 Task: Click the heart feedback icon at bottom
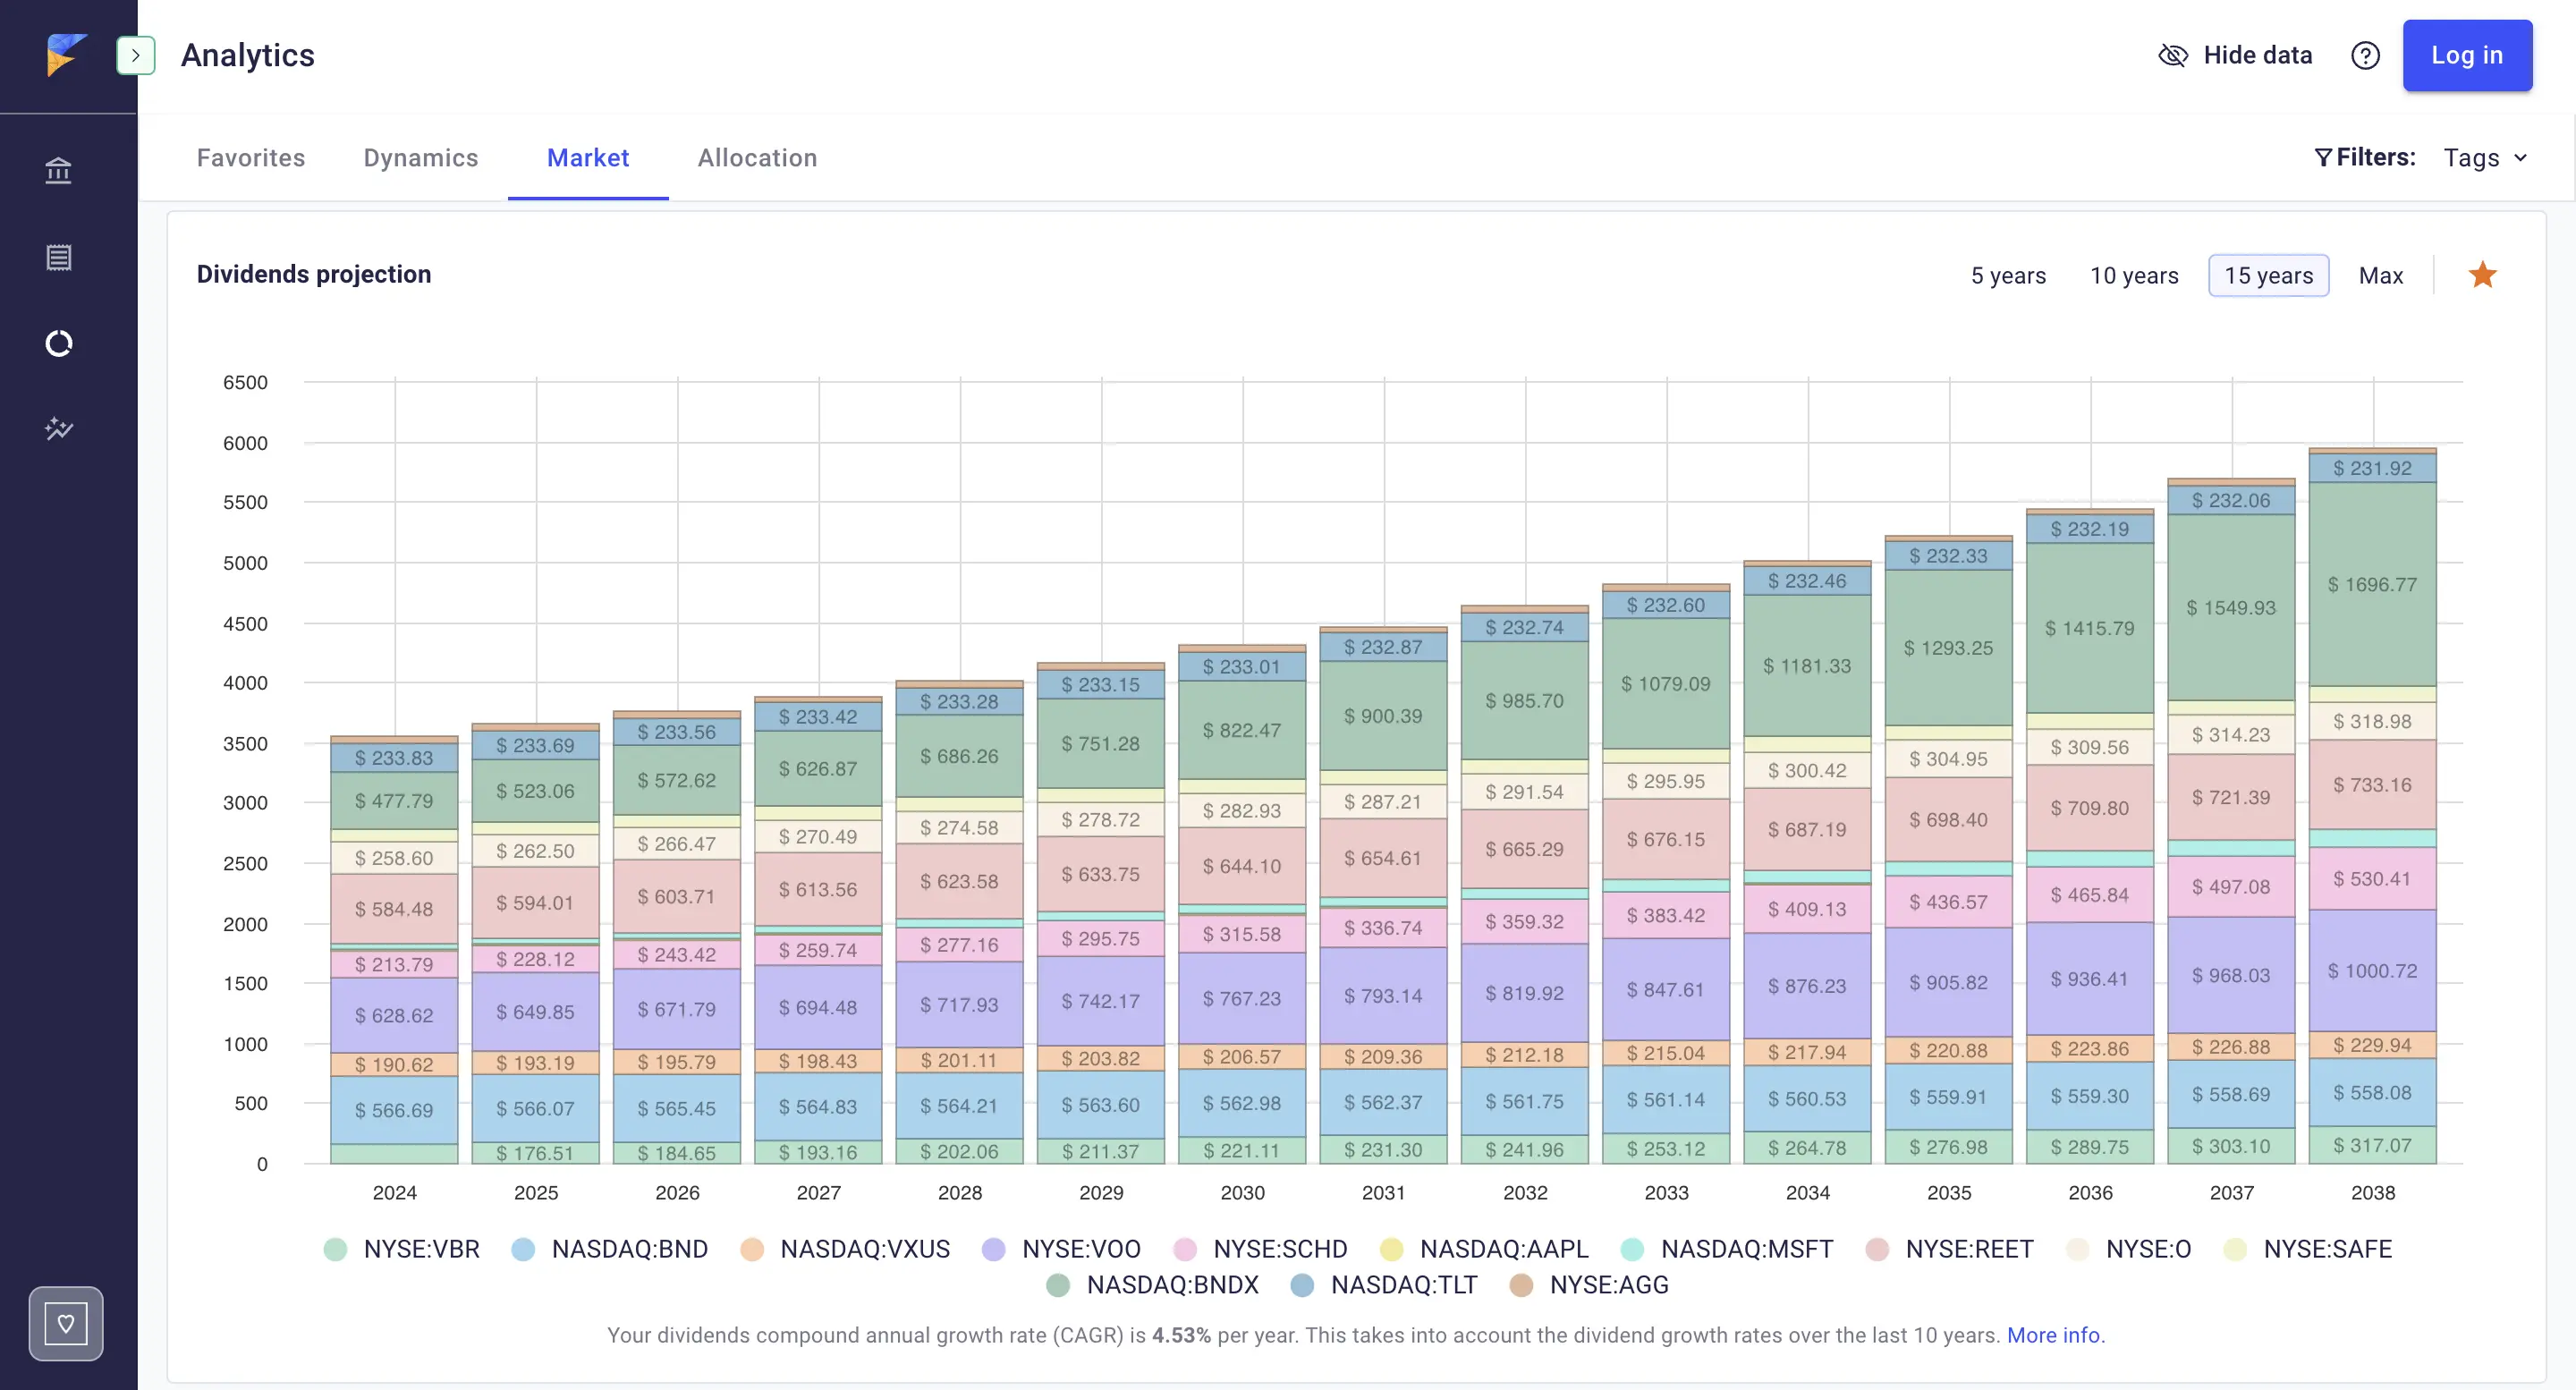pos(66,1323)
